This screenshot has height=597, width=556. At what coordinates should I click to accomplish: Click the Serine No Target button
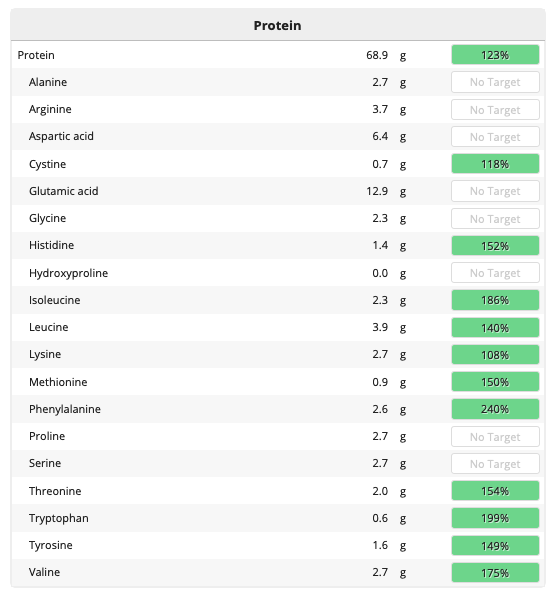(x=495, y=463)
